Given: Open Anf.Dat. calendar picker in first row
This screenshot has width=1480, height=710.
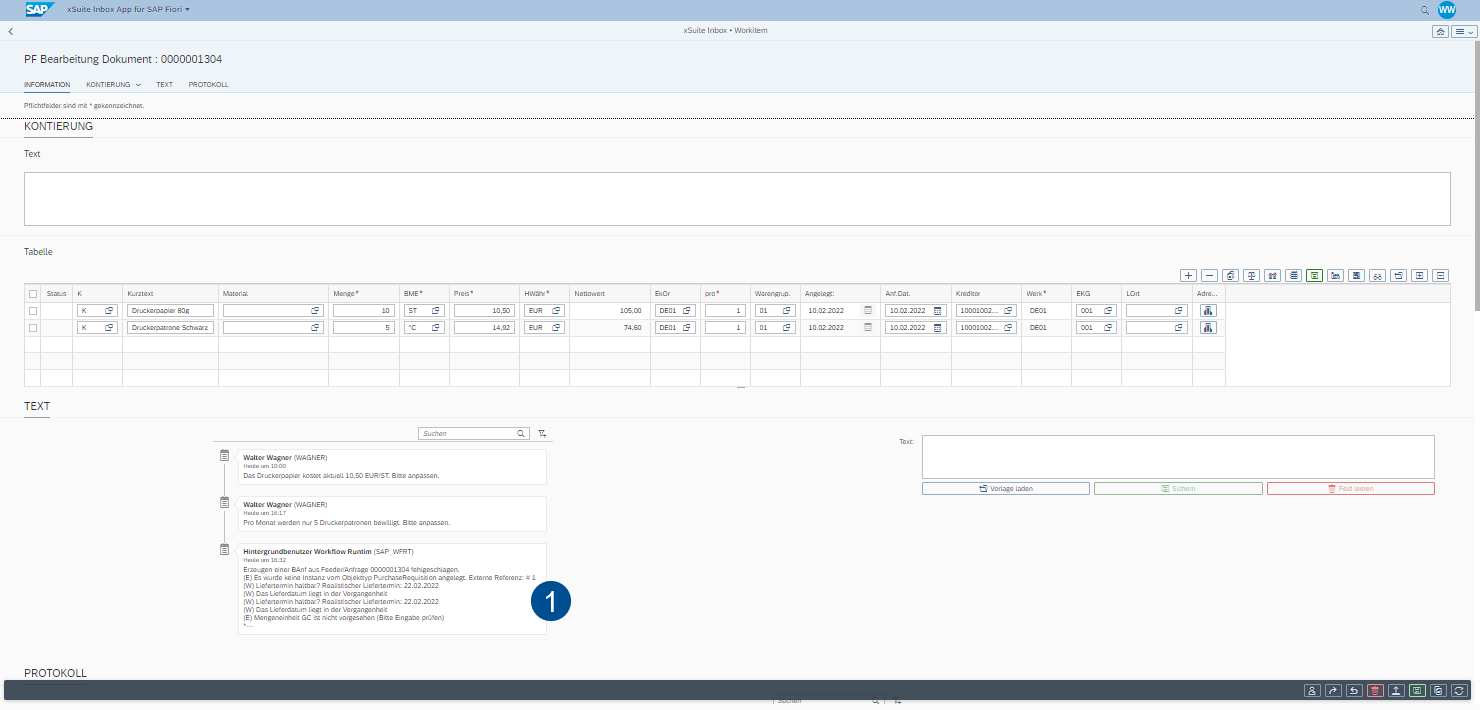Looking at the screenshot, I should [x=937, y=311].
